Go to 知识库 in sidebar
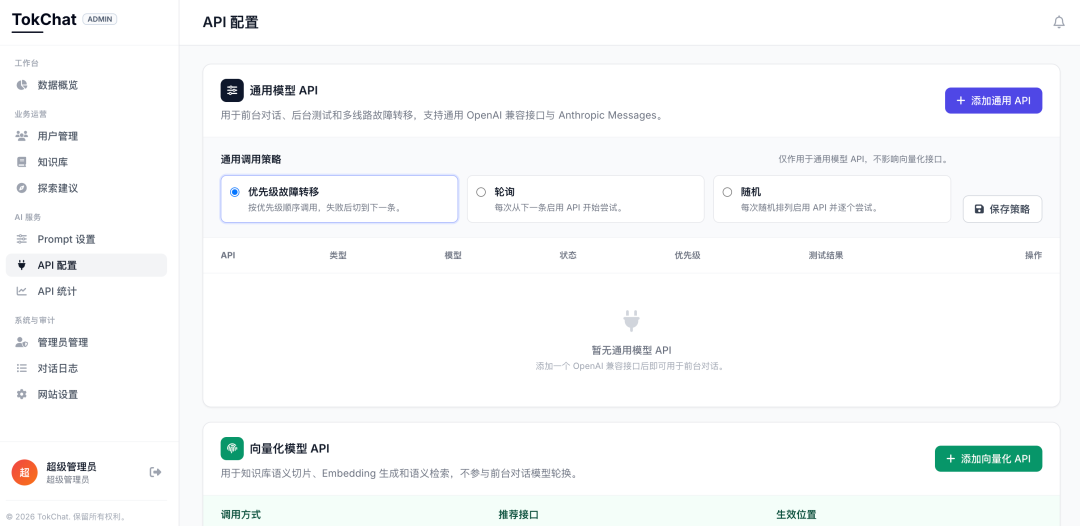 pos(86,162)
